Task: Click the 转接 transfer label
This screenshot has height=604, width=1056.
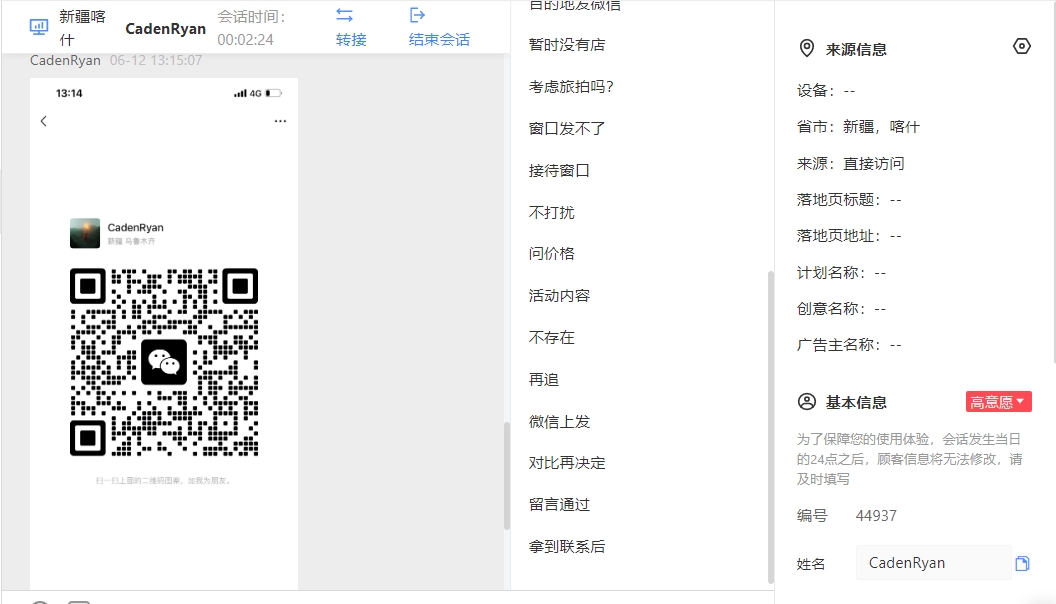Action: click(351, 40)
